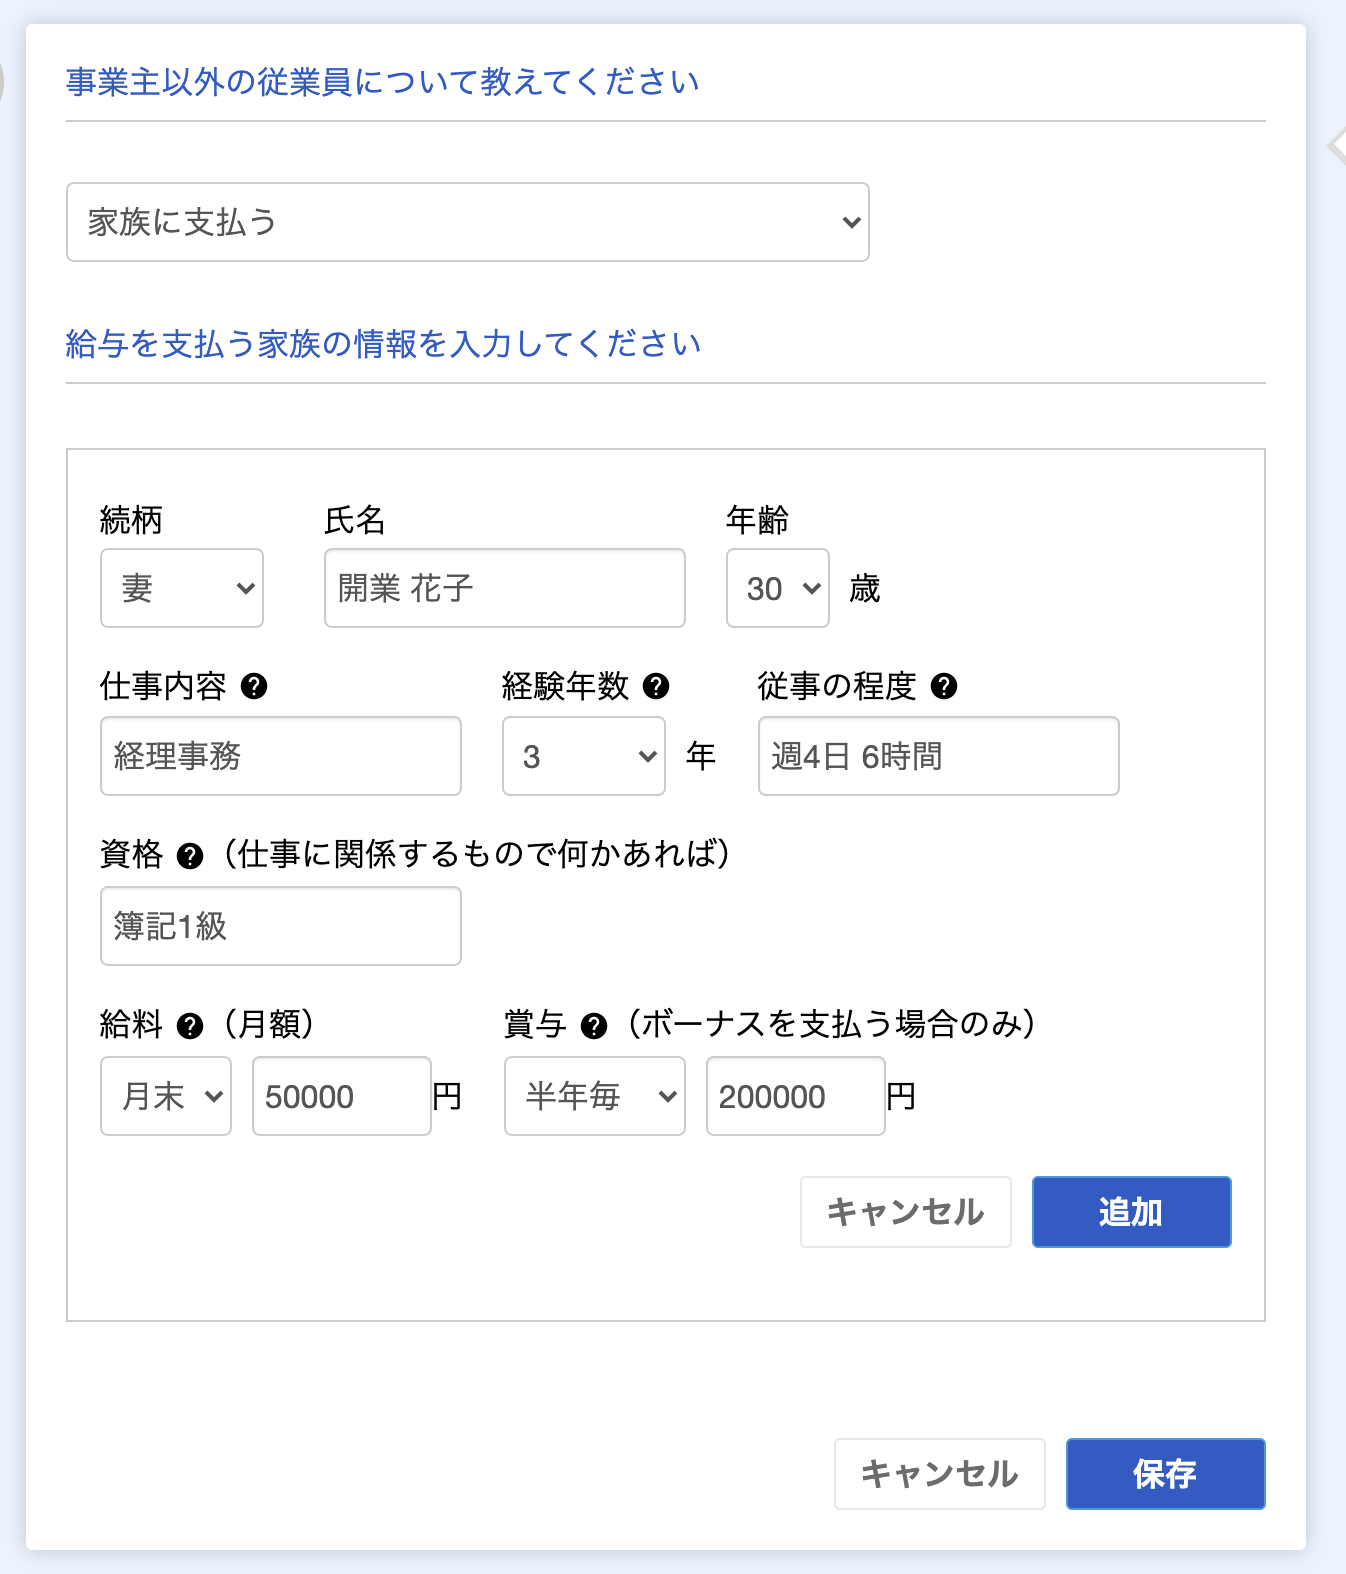Click the 仕事内容 field with 経理事務
The height and width of the screenshot is (1574, 1346).
tap(281, 756)
